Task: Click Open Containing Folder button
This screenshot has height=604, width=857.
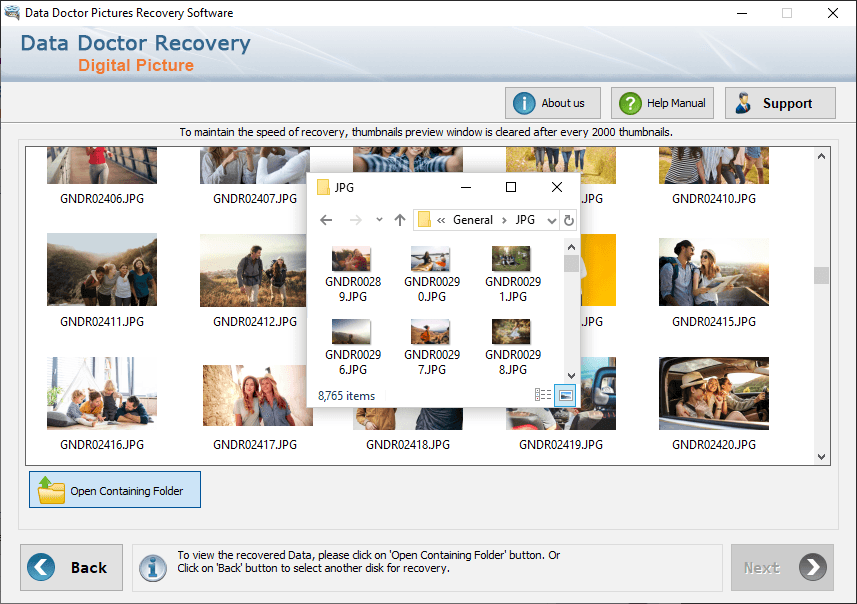Action: tap(115, 490)
